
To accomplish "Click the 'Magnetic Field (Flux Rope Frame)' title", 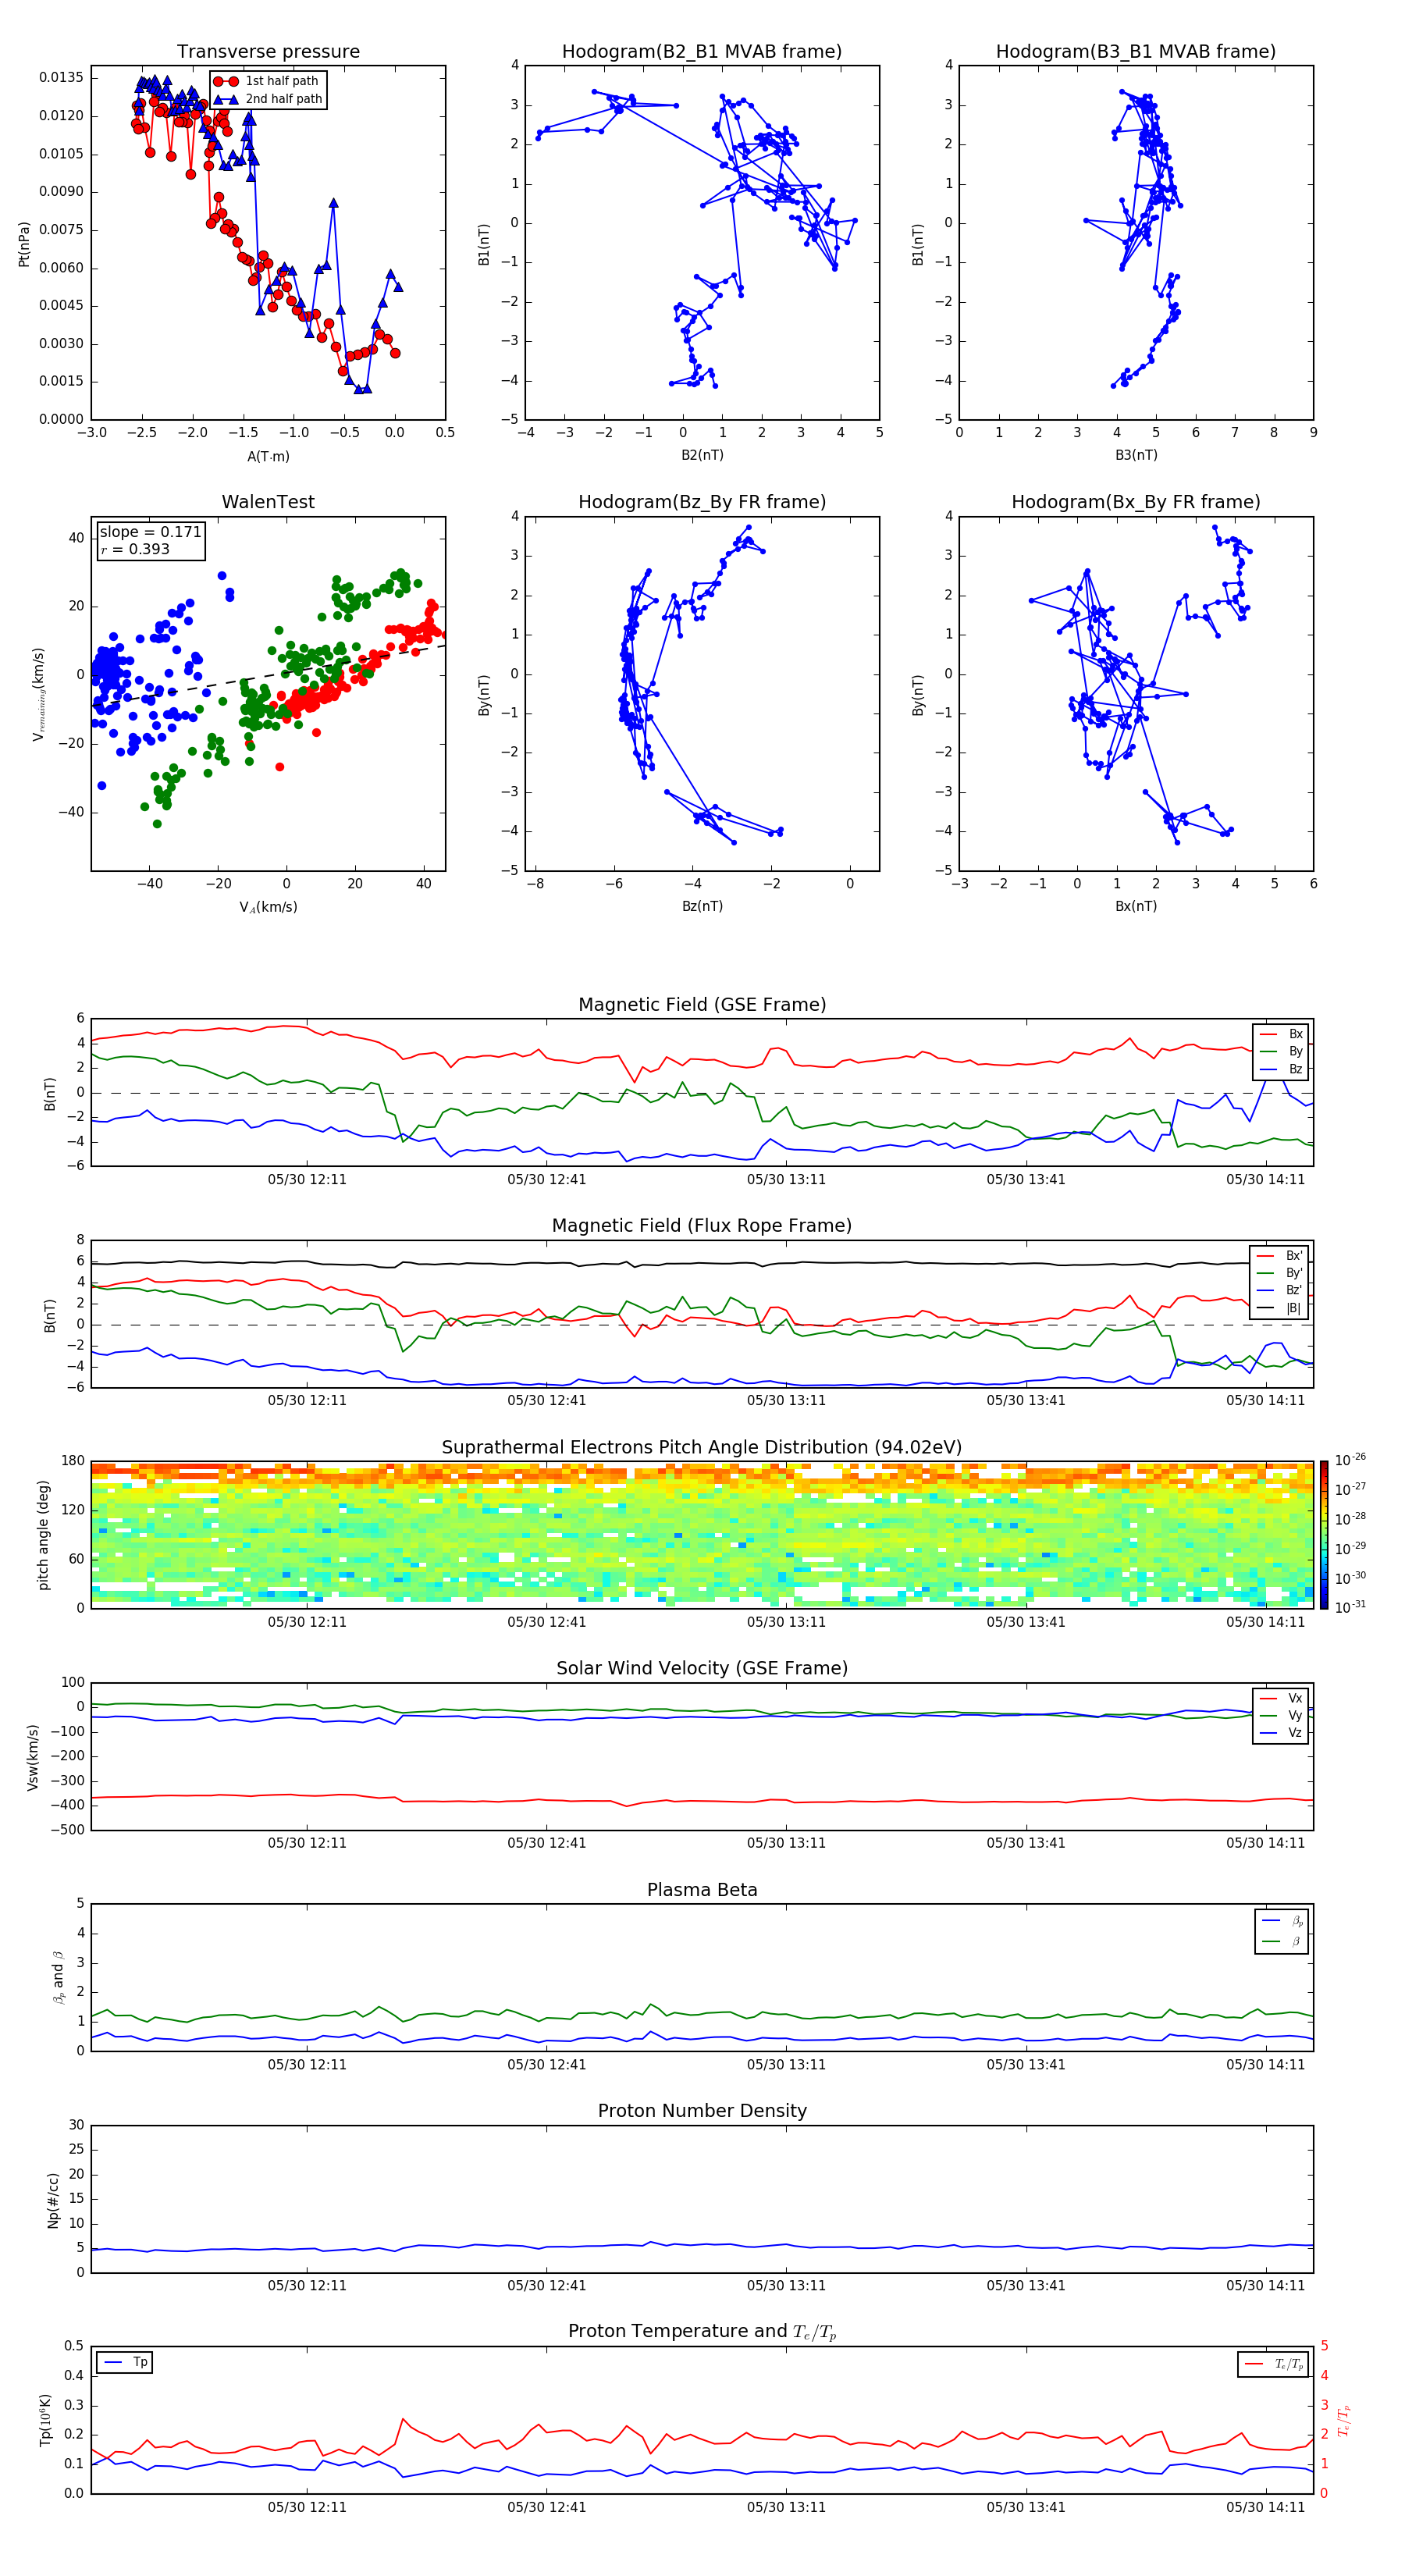I will point(702,1226).
